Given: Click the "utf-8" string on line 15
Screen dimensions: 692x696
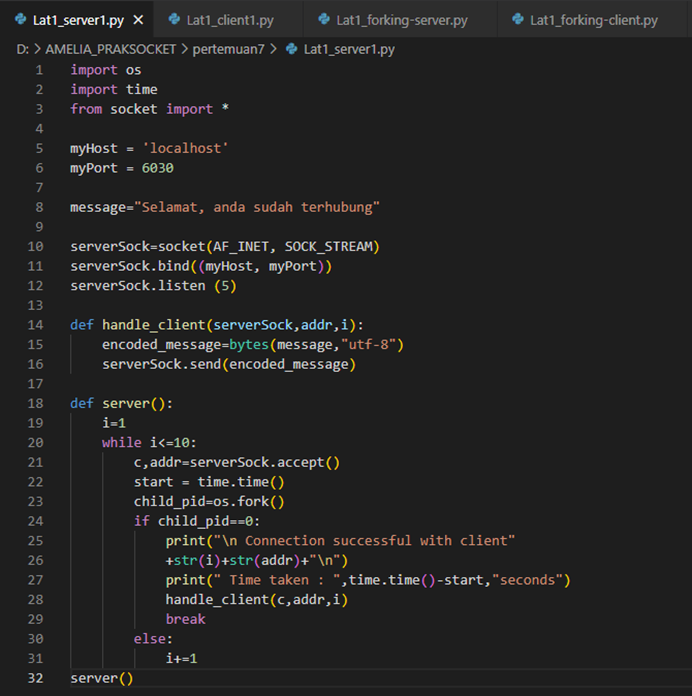Looking at the screenshot, I should pos(368,344).
